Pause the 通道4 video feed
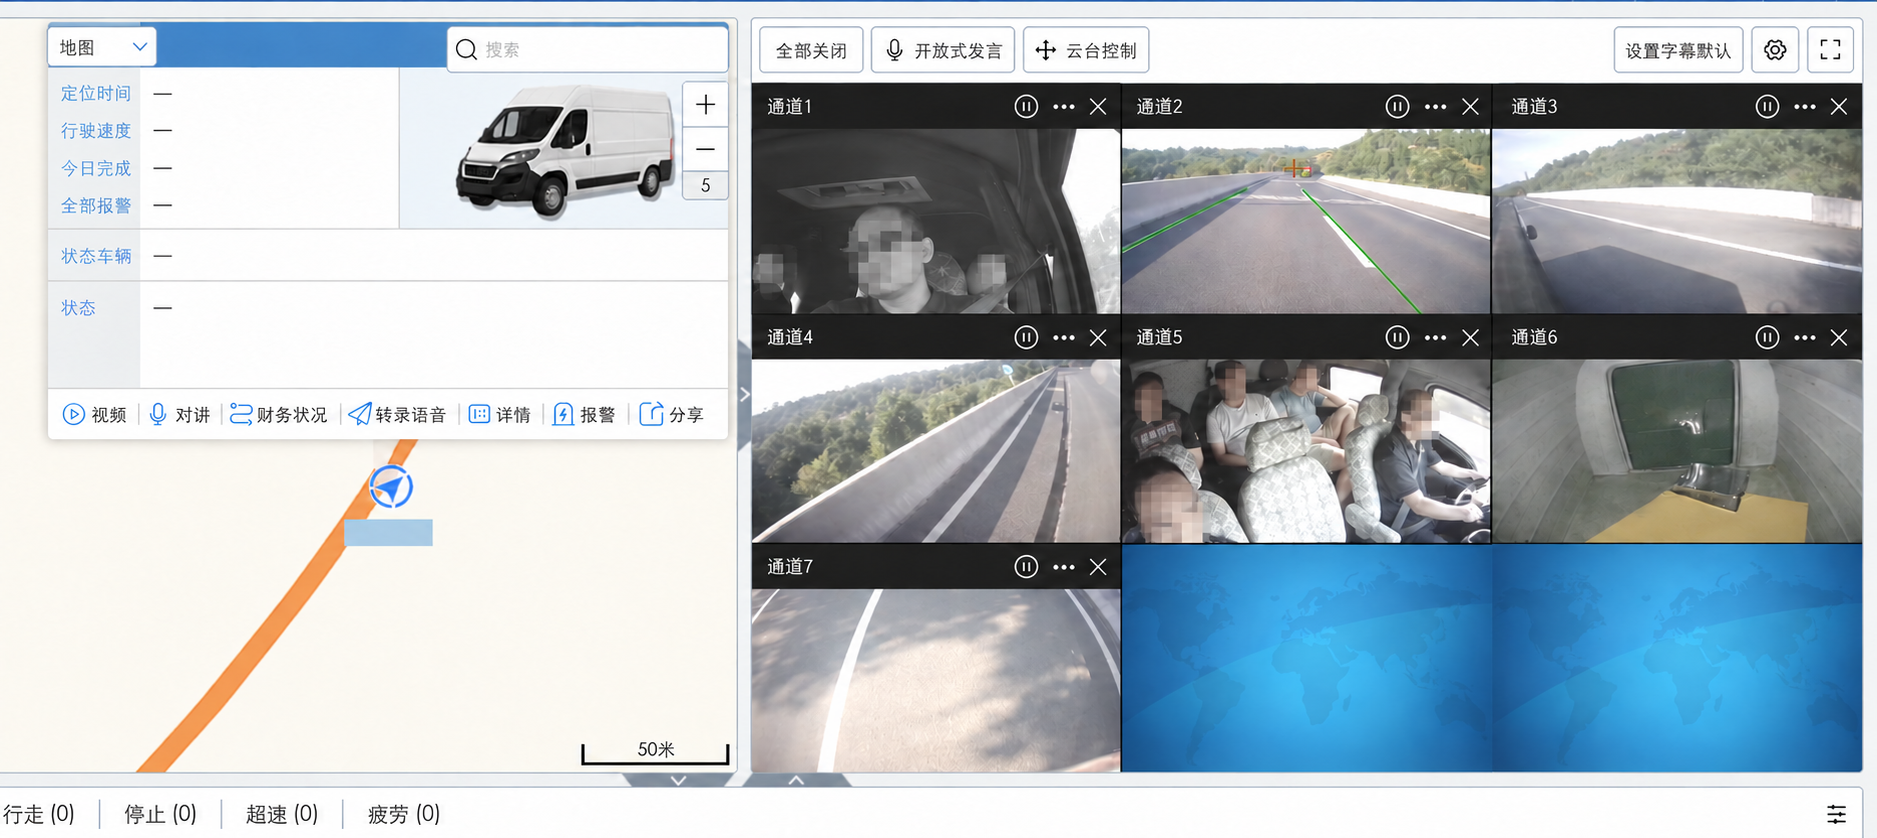This screenshot has height=838, width=1877. click(1026, 337)
